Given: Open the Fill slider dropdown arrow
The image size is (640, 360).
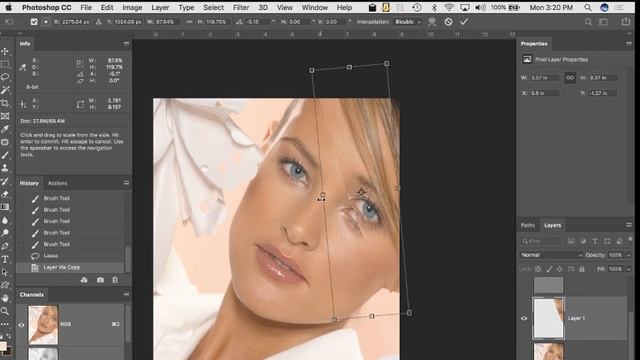Looking at the screenshot, I should [x=629, y=269].
